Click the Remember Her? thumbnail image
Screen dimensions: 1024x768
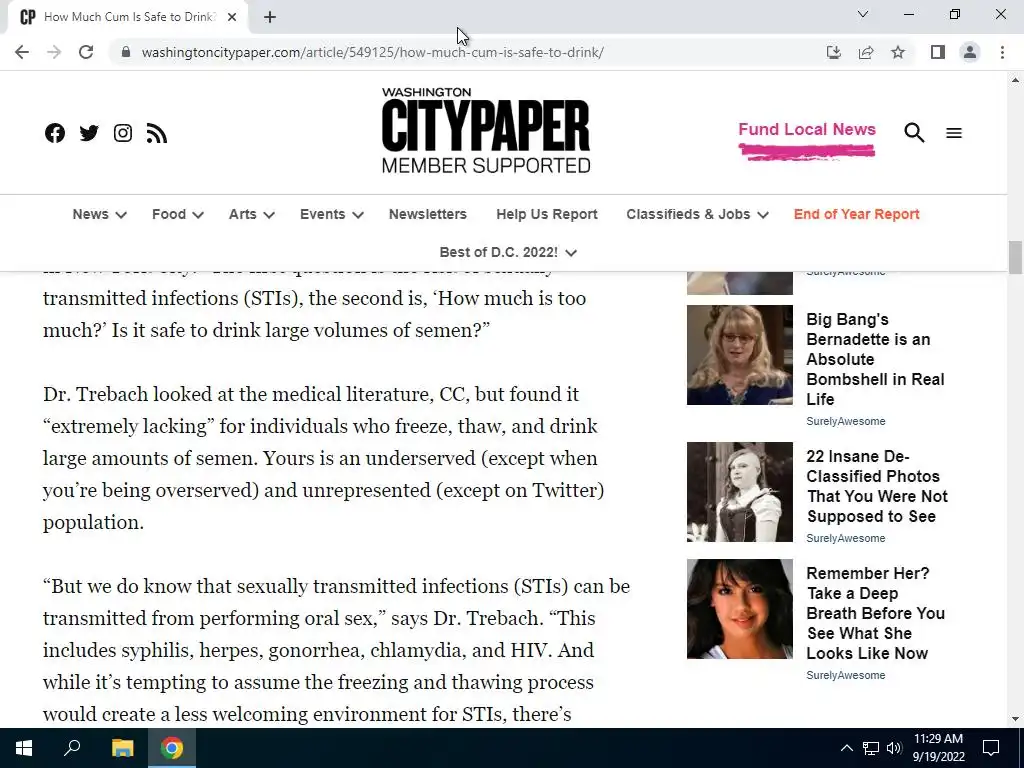coord(740,609)
